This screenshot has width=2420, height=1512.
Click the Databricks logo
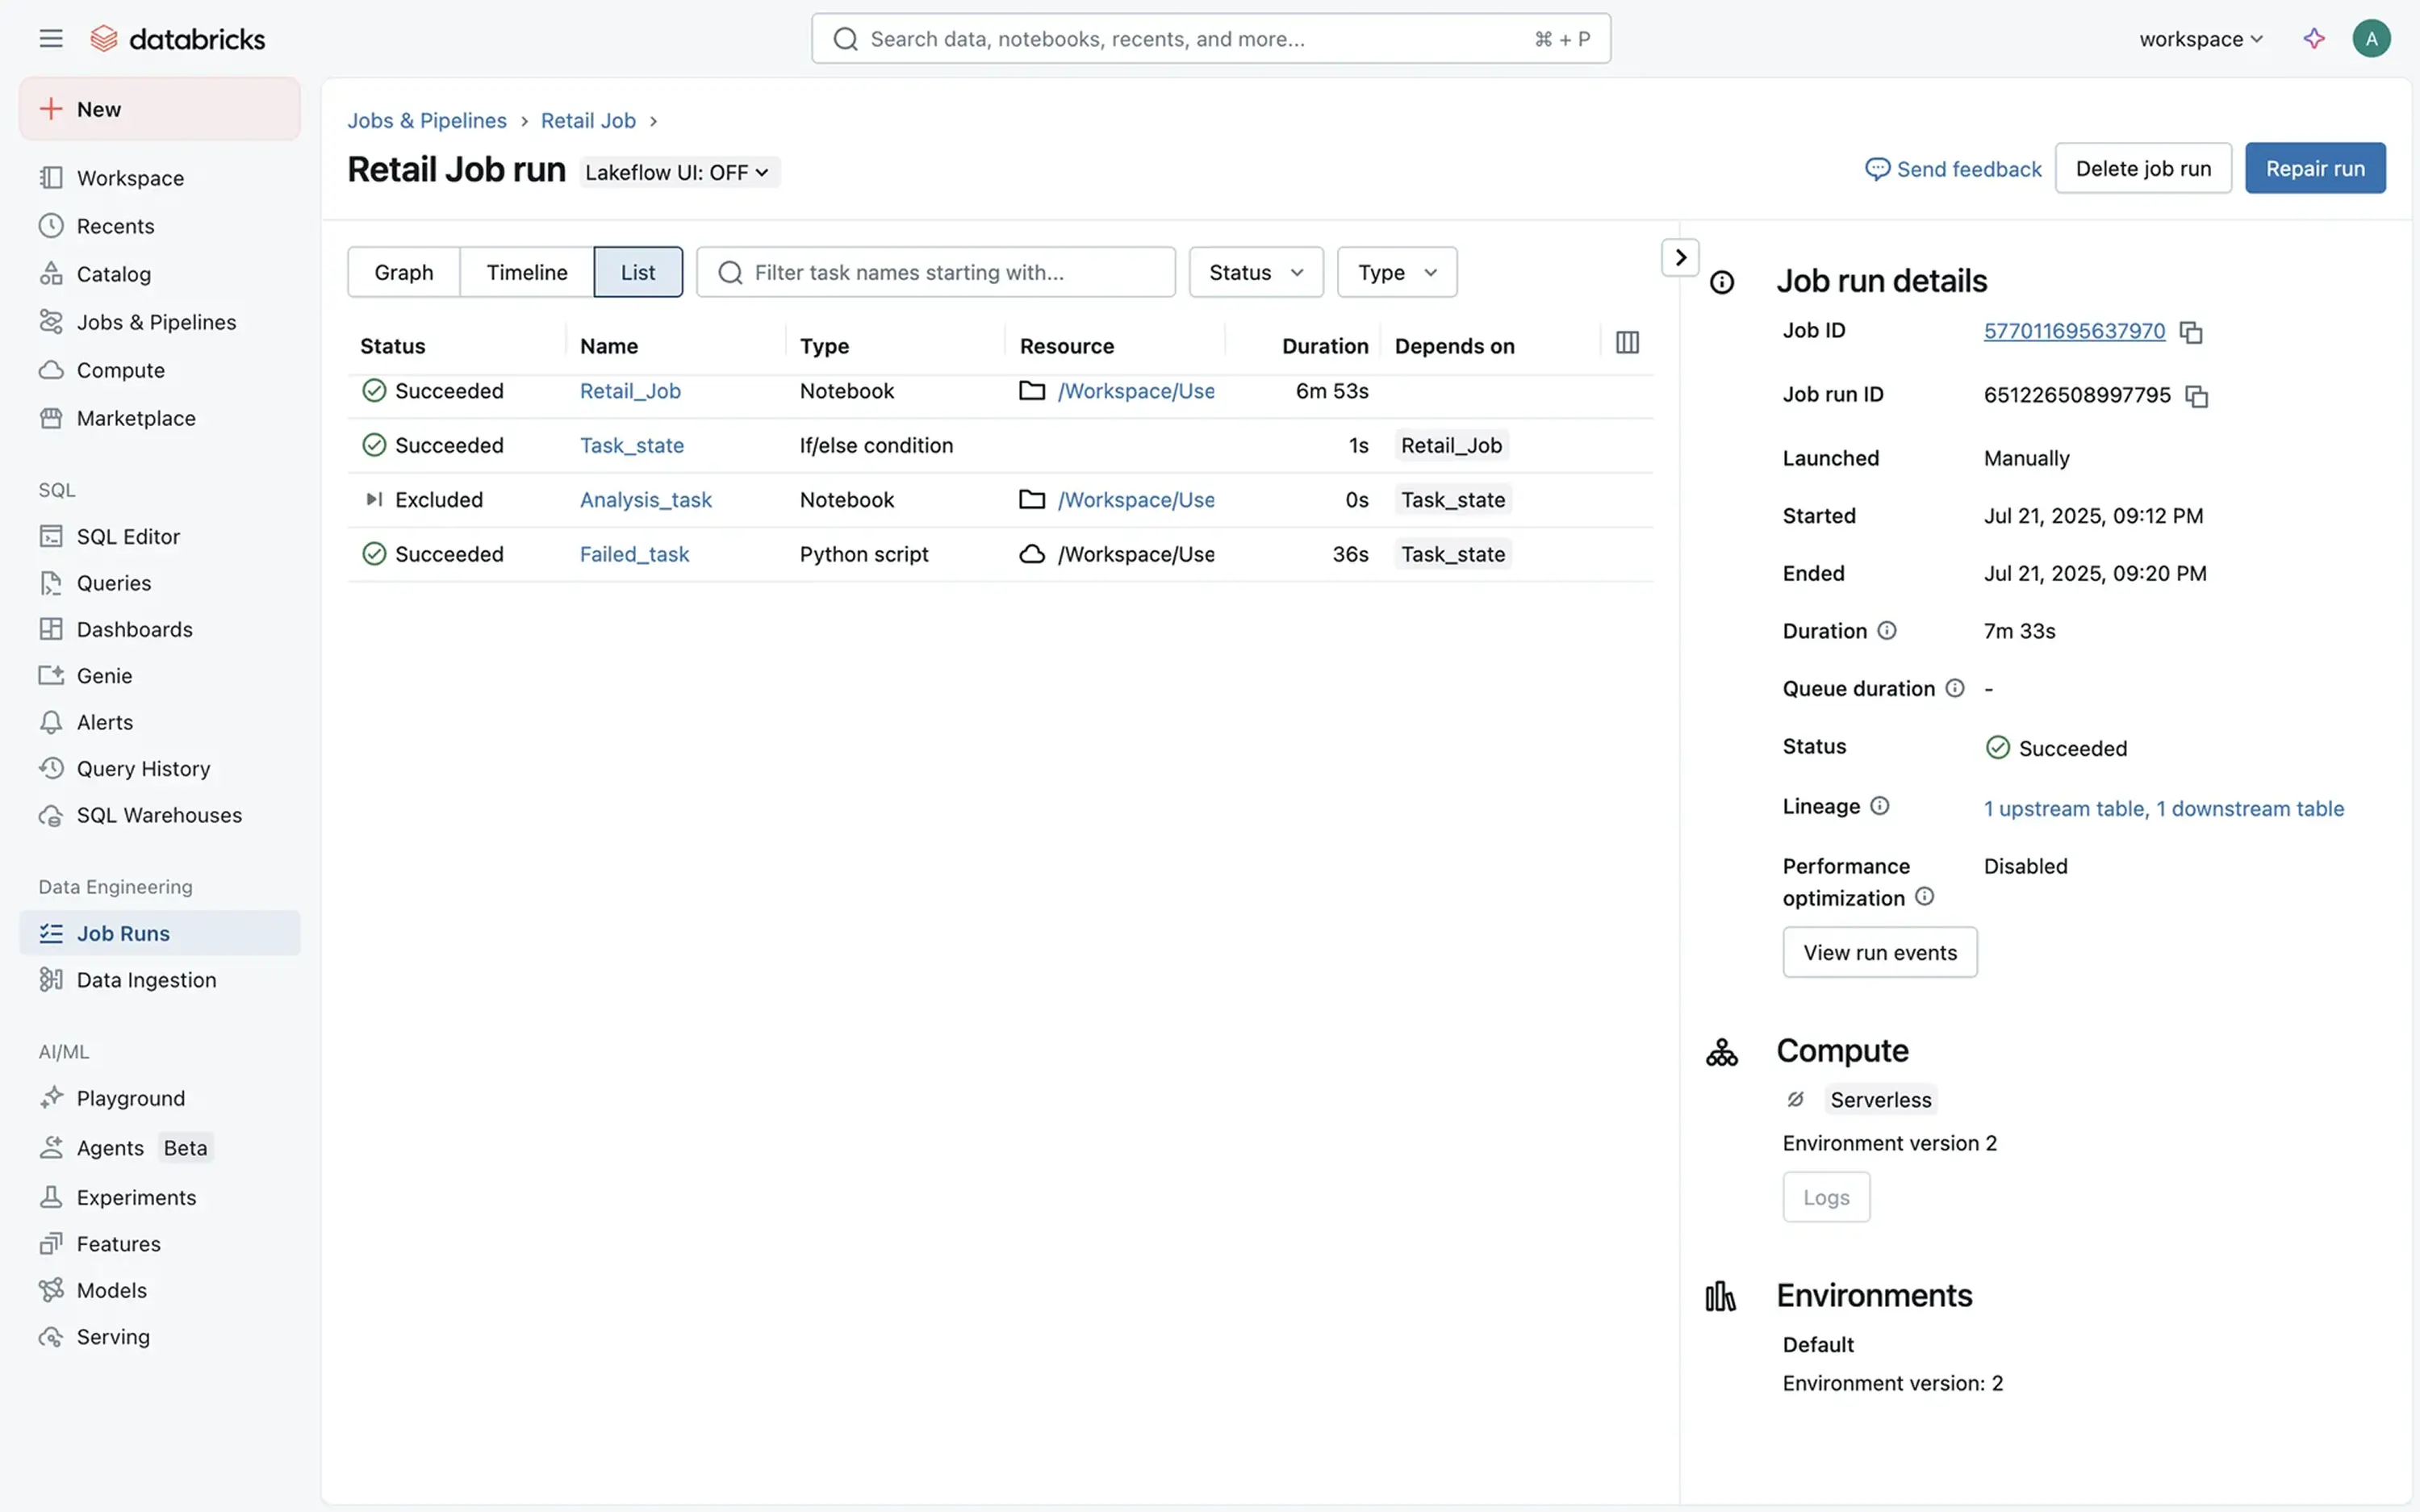click(x=178, y=37)
